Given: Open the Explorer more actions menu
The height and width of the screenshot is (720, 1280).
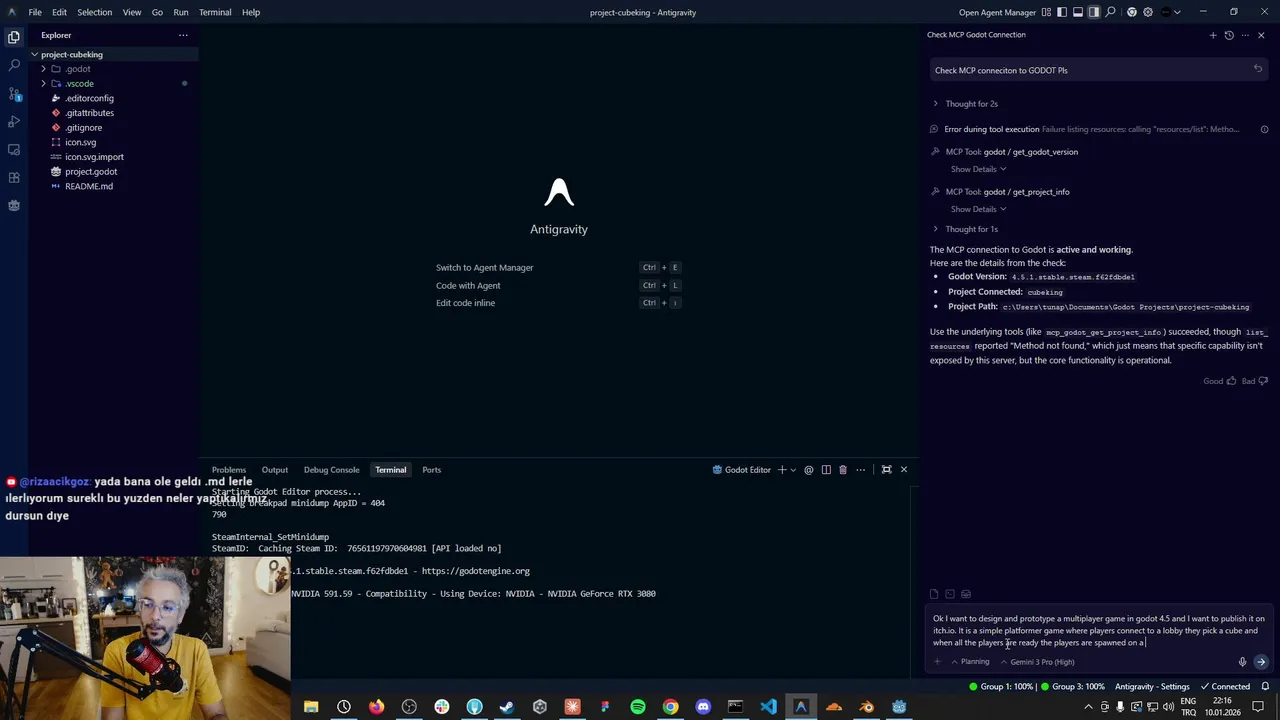Looking at the screenshot, I should point(183,35).
